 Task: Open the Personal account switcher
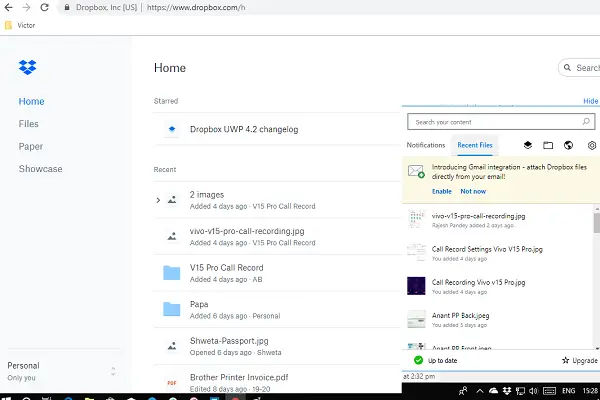tap(60, 371)
